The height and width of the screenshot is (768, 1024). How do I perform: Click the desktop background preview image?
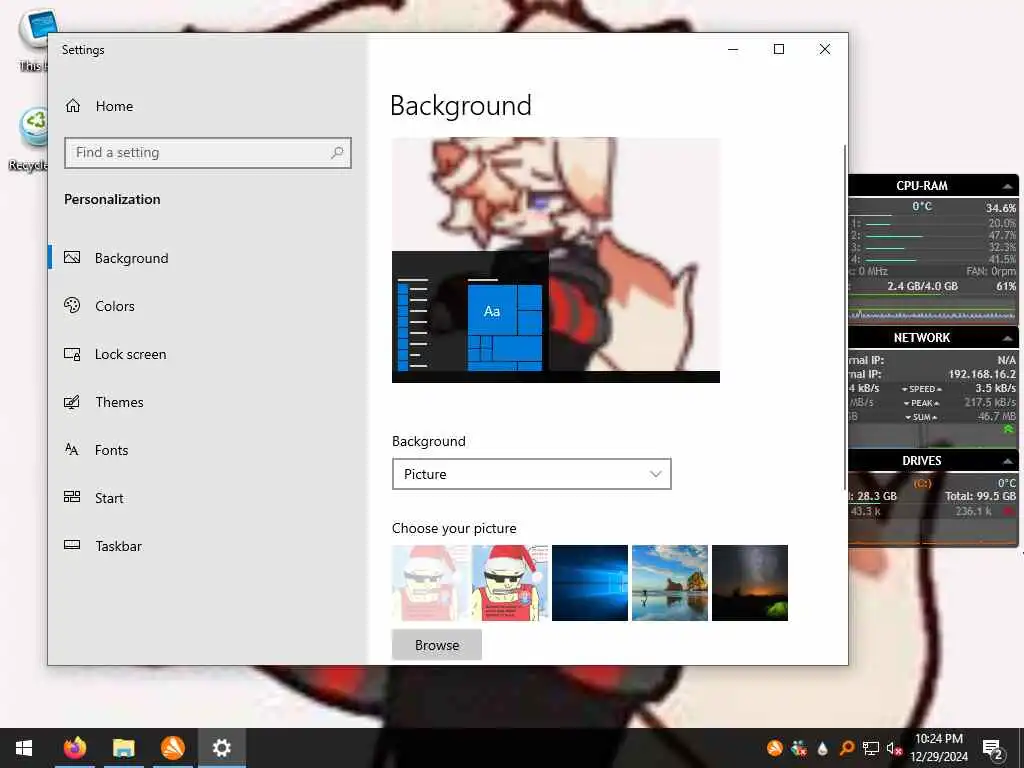coord(556,260)
